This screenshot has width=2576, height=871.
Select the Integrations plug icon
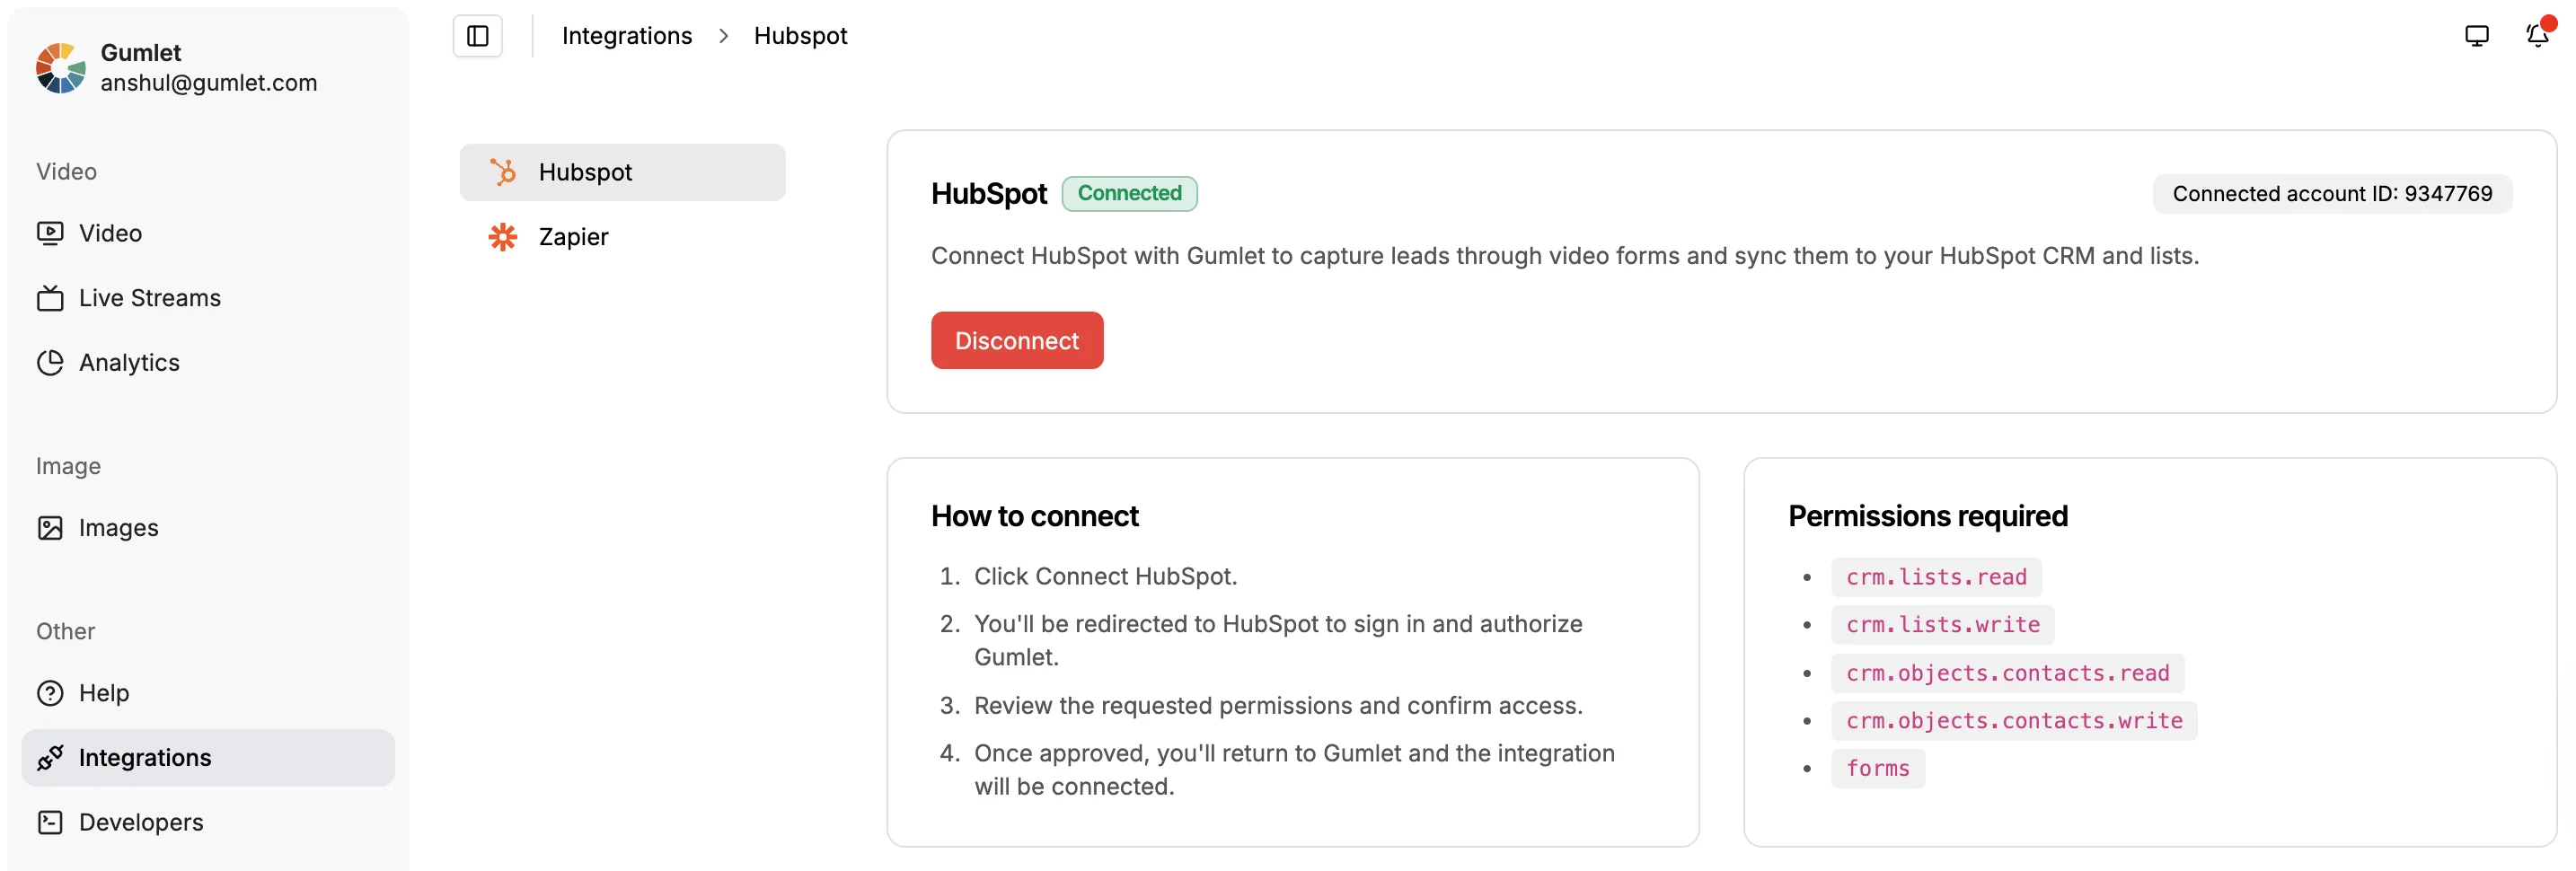[50, 757]
